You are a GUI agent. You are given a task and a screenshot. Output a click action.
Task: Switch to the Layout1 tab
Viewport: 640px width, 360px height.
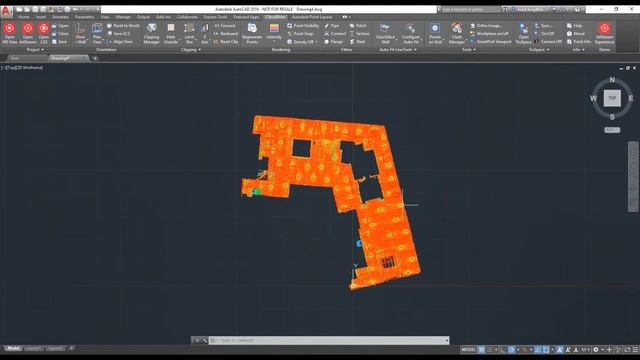[x=33, y=349]
